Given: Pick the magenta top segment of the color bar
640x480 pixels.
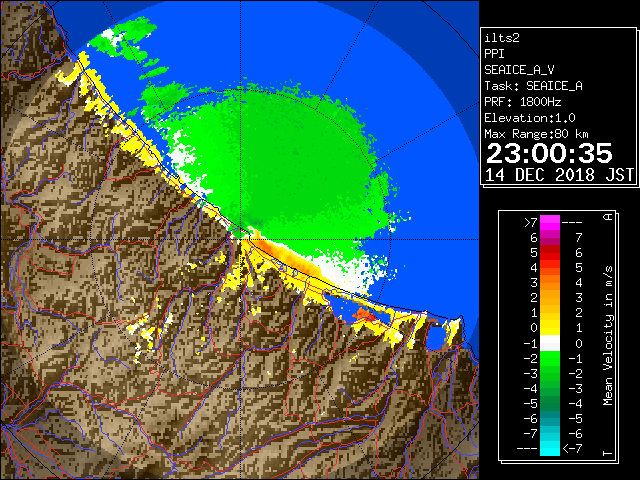Looking at the screenshot, I should (x=550, y=222).
